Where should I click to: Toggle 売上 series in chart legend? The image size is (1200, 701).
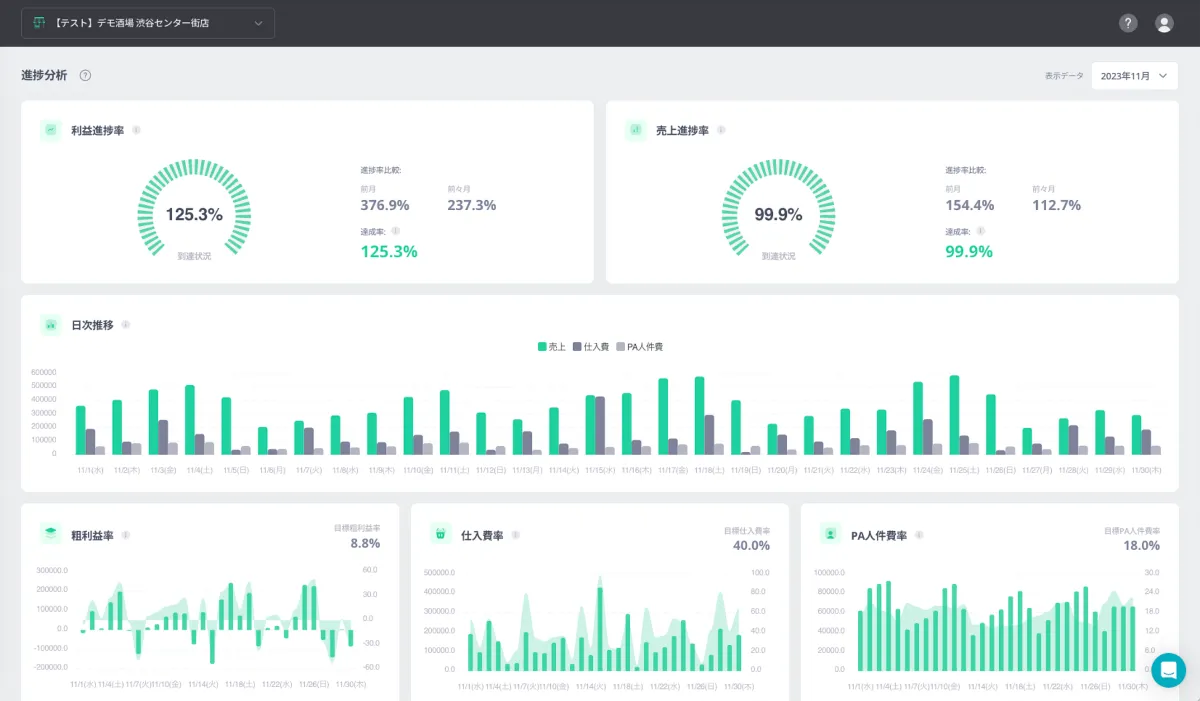point(551,347)
